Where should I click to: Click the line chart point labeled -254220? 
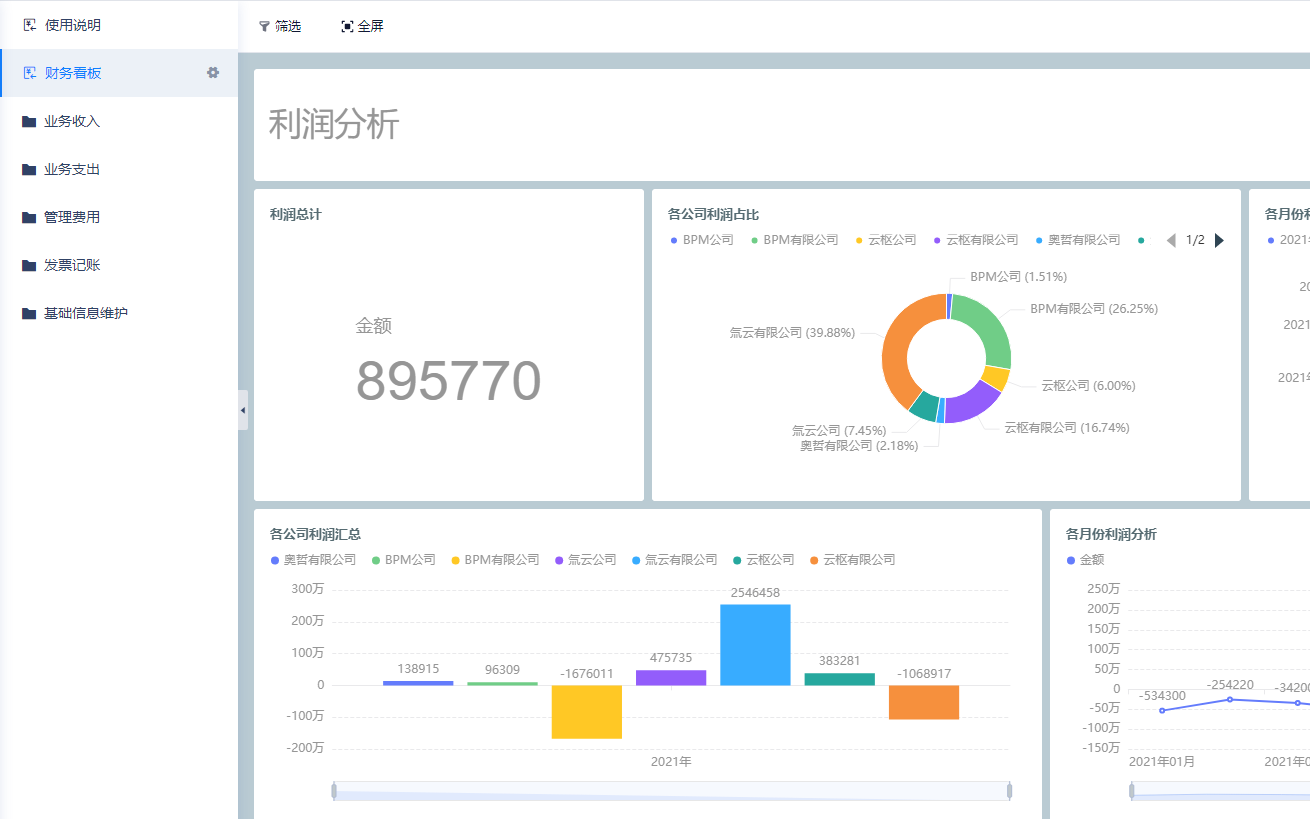(1230, 699)
